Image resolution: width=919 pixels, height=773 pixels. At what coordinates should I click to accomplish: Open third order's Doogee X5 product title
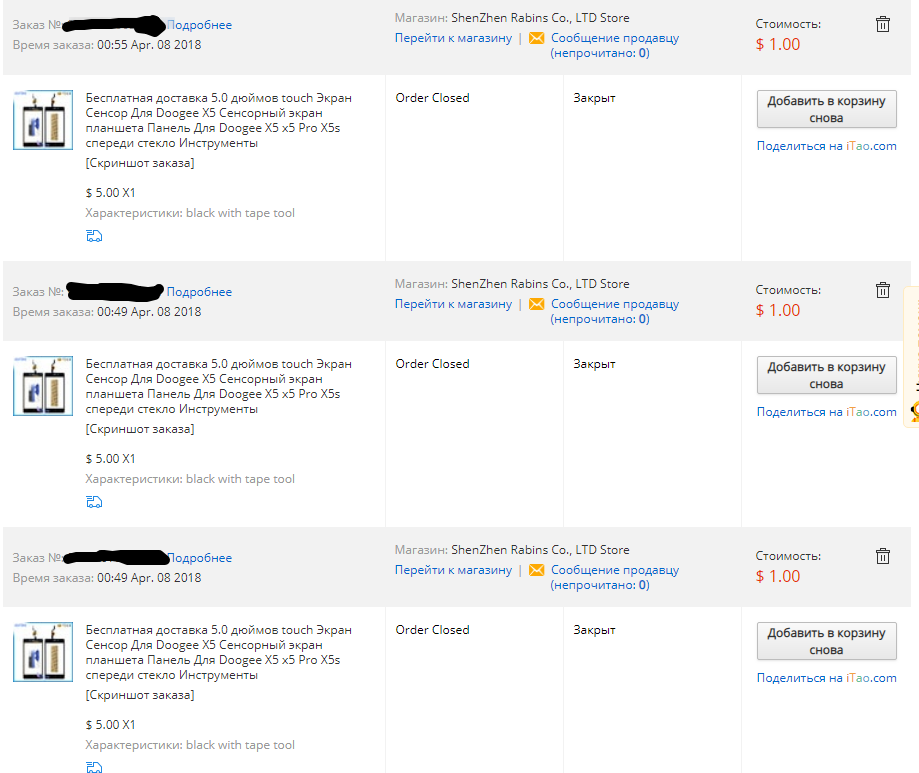218,652
